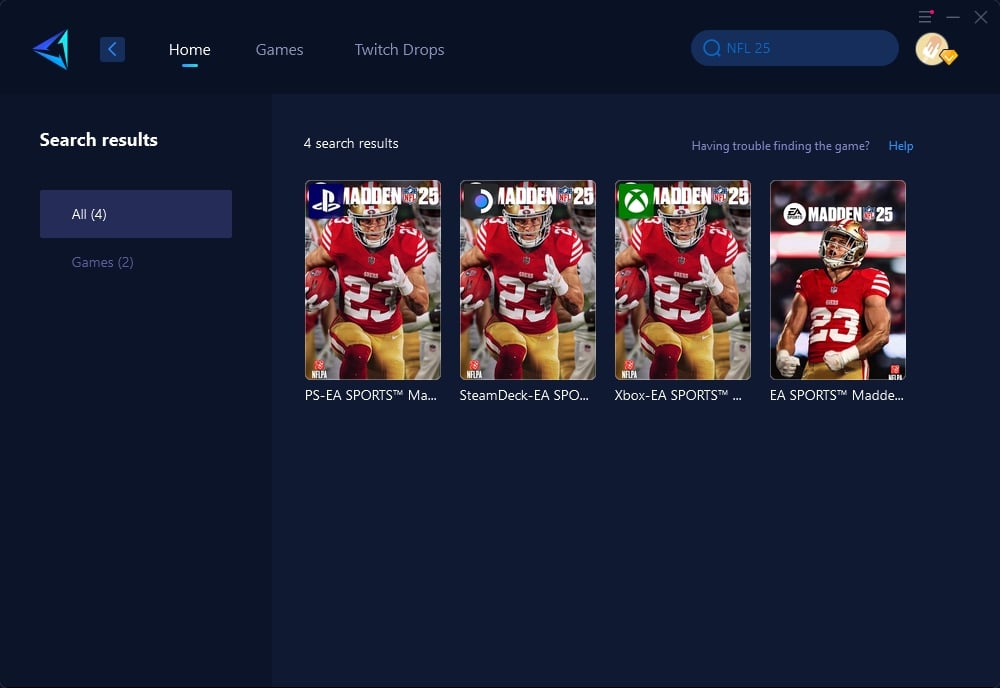Open PS-EA SPORTS Madden cover thumbnail
Screen dimensions: 1000x688
coord(373,280)
